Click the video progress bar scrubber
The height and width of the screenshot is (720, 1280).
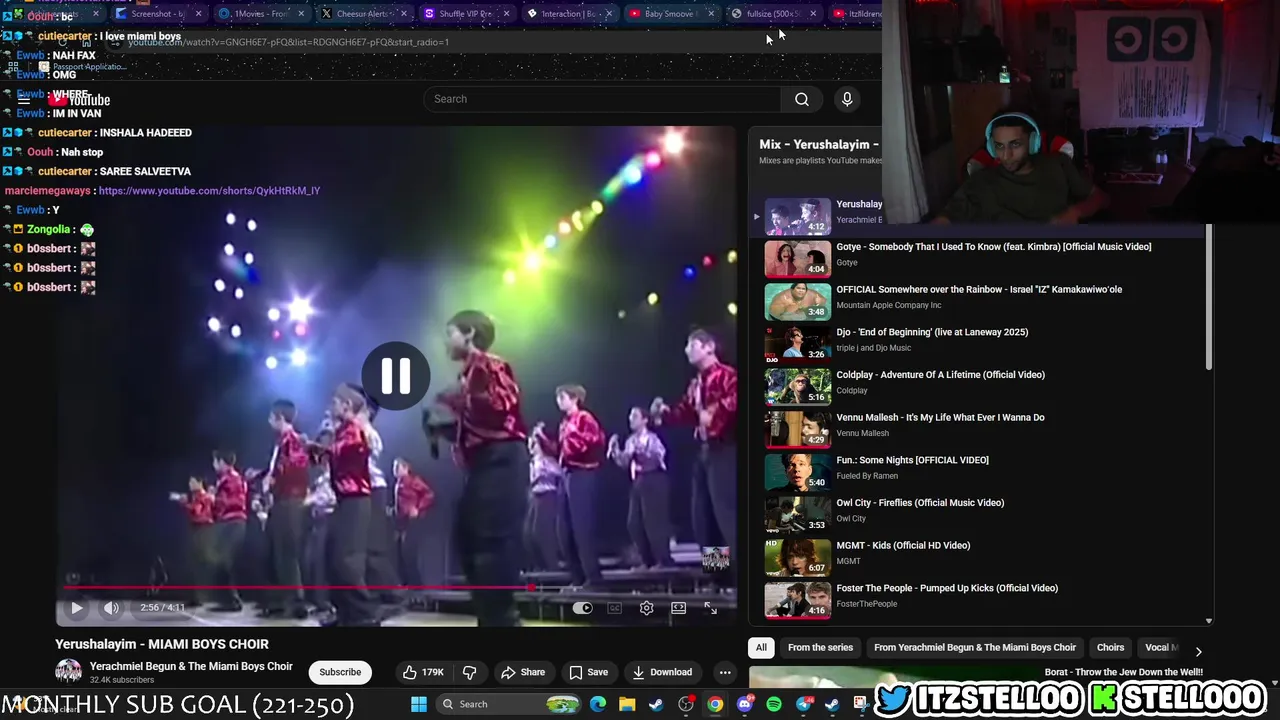[x=530, y=588]
